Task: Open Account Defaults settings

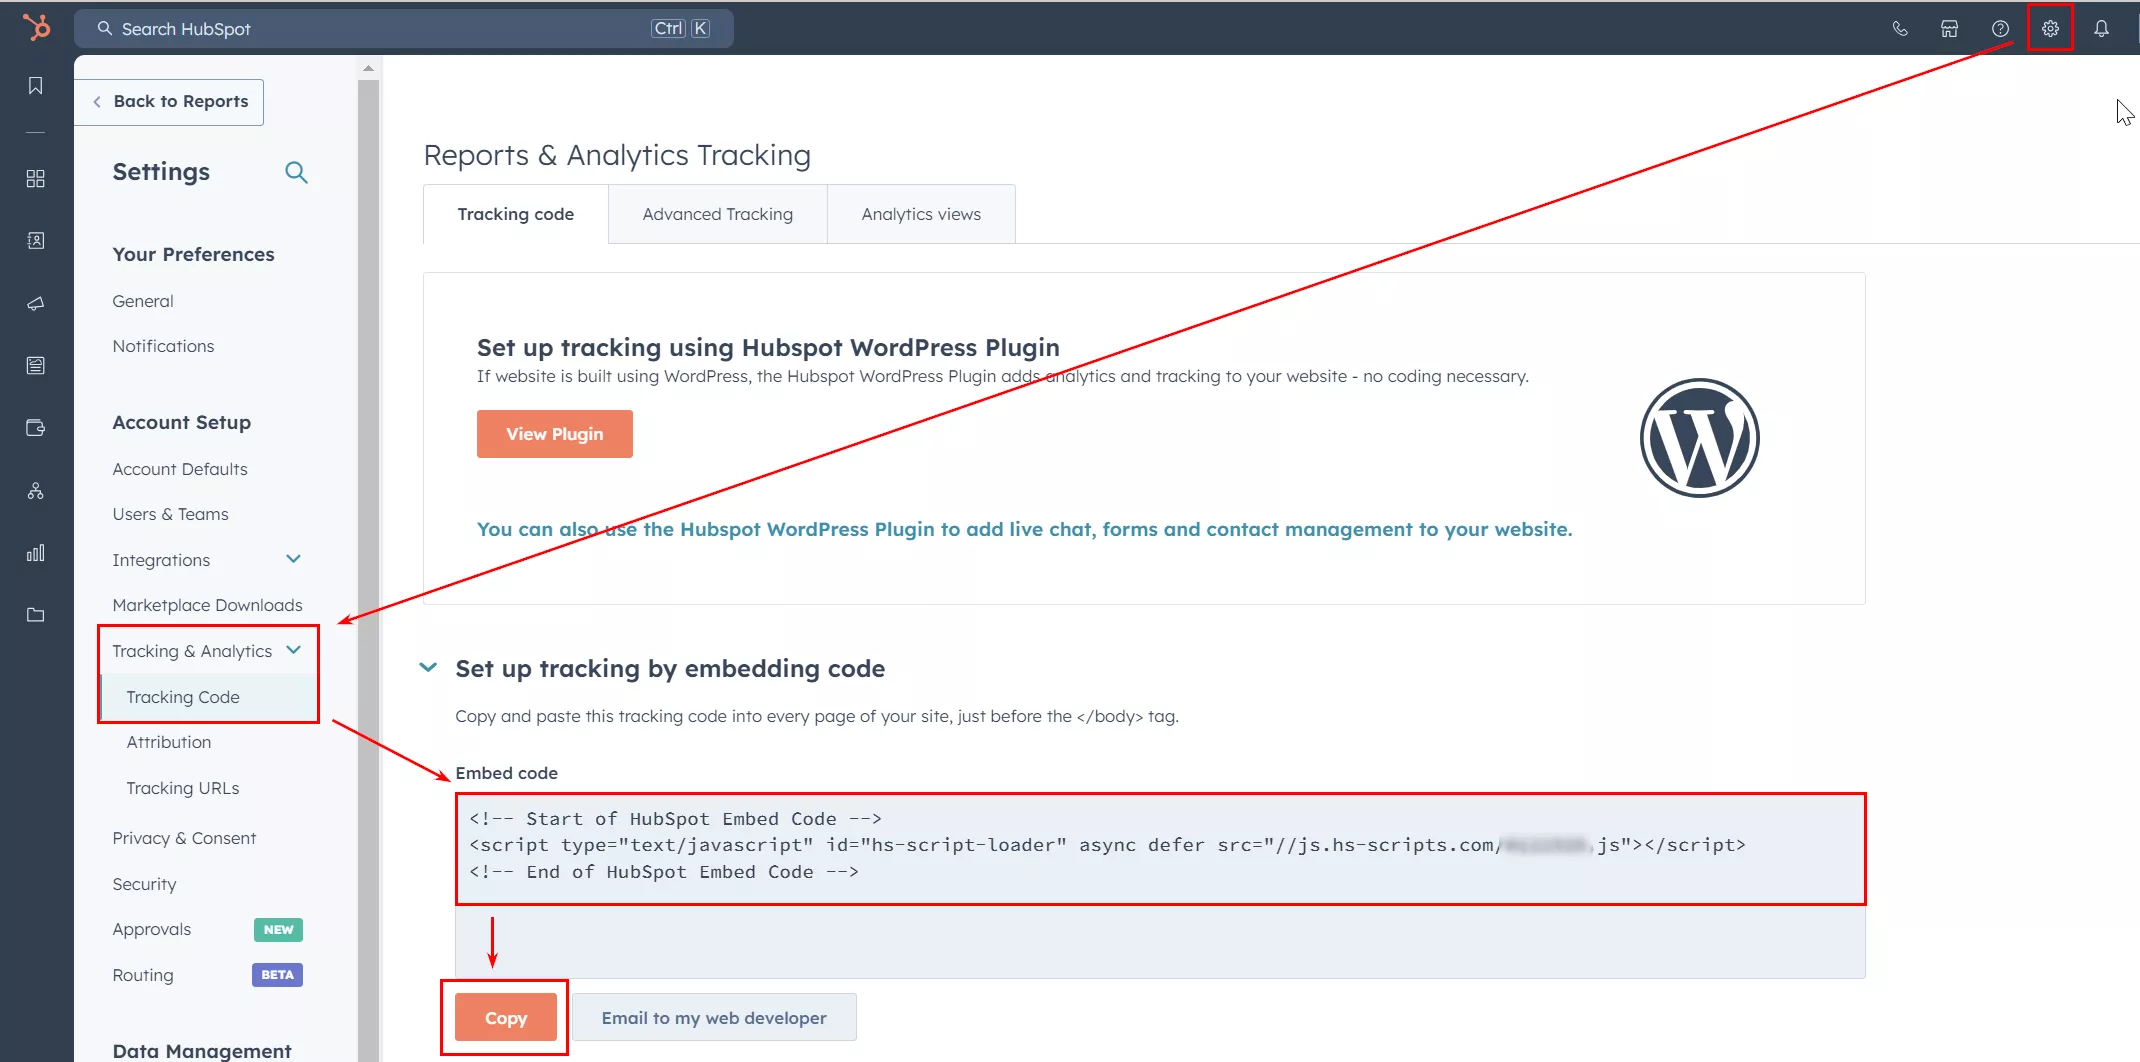Action: click(180, 469)
